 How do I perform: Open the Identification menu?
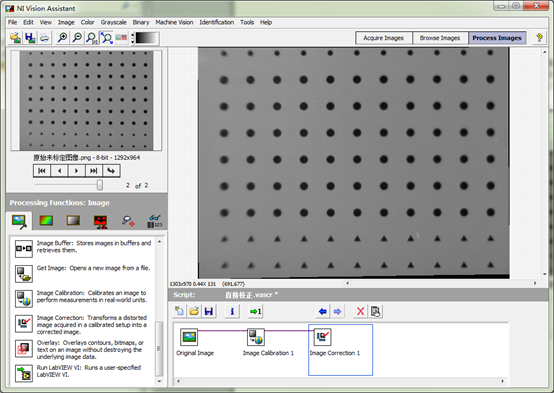pyautogui.click(x=217, y=22)
